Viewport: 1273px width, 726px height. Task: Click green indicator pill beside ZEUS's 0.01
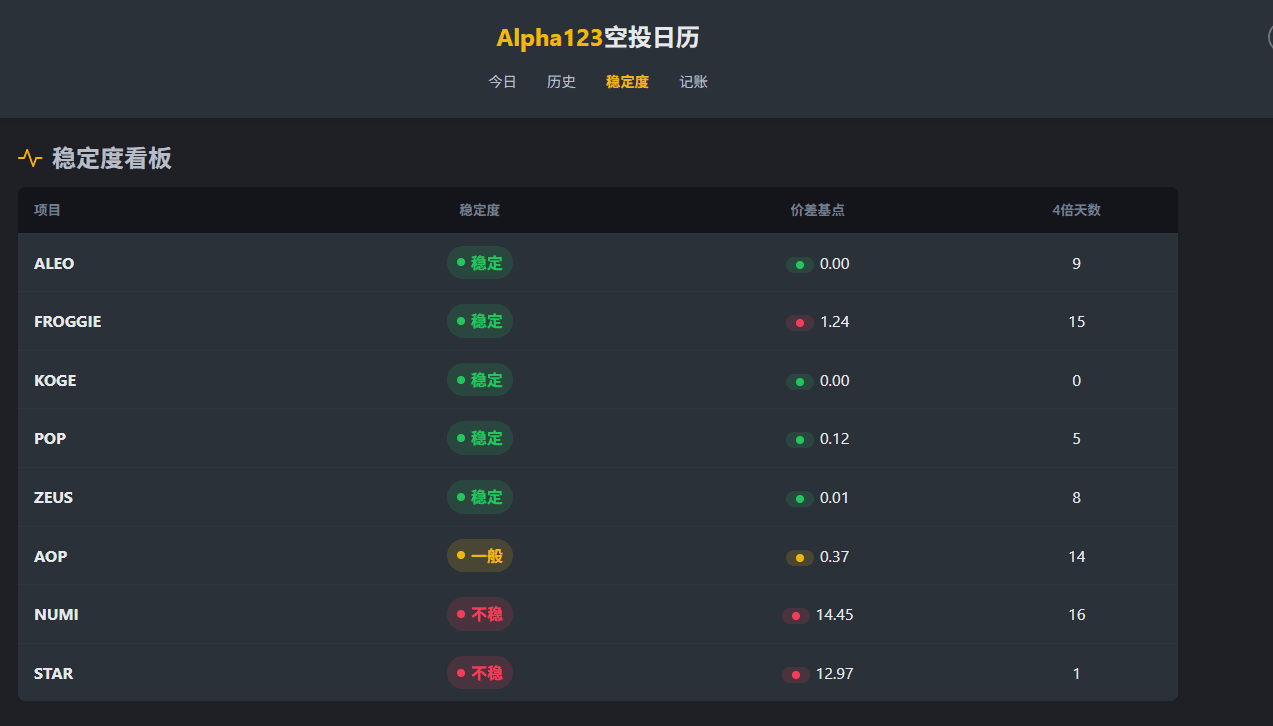[799, 499]
